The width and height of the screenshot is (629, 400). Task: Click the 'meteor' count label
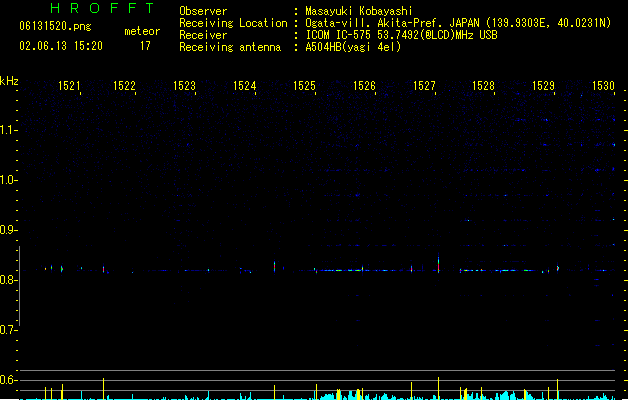point(142,31)
